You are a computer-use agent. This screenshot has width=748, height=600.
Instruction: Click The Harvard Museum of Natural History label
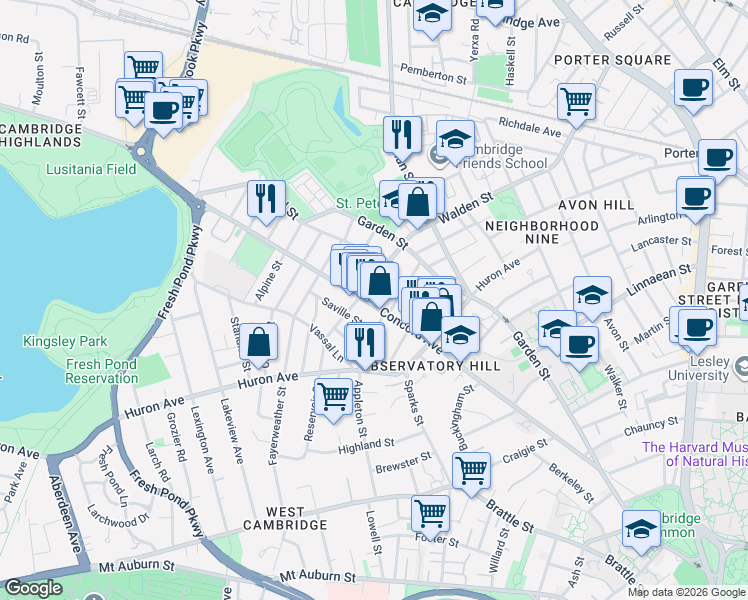pos(694,454)
